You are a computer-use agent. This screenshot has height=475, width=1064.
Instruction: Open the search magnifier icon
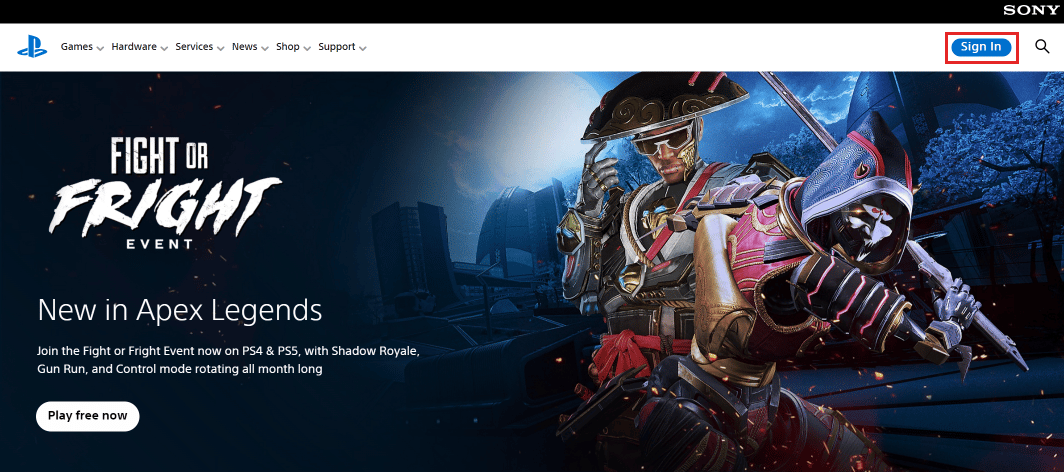[x=1042, y=47]
